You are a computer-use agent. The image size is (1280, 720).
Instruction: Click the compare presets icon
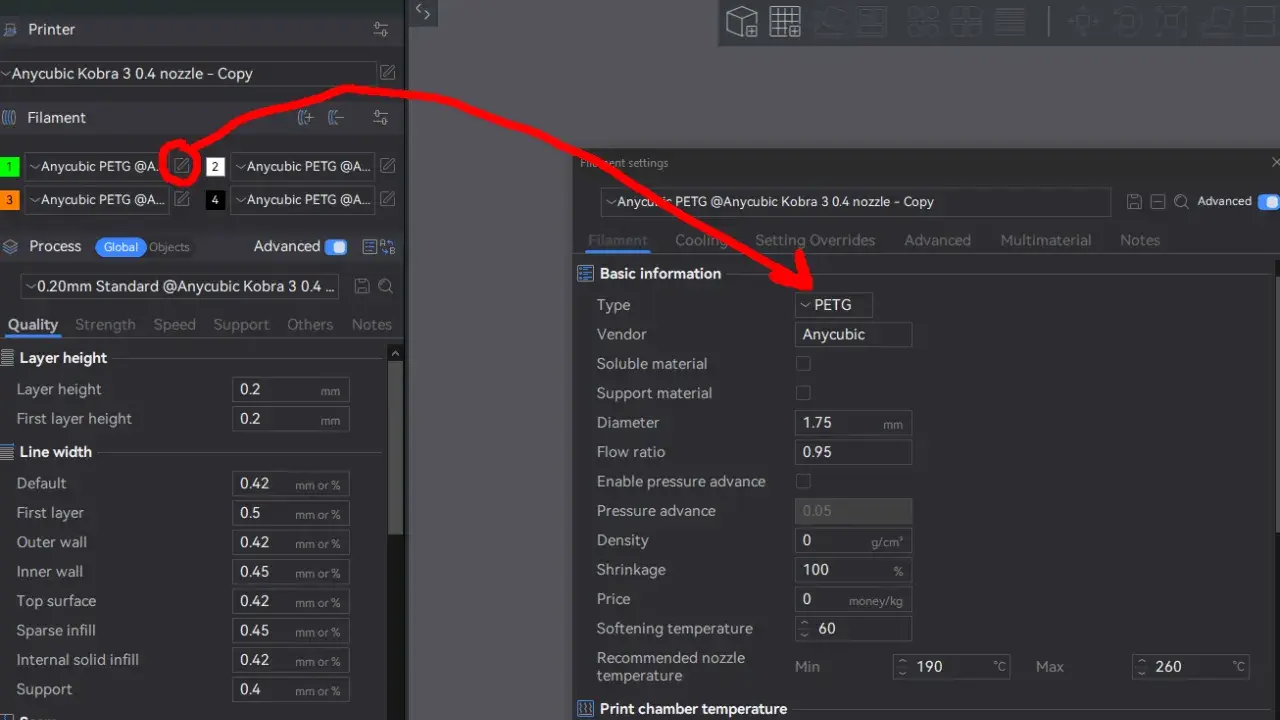point(388,247)
